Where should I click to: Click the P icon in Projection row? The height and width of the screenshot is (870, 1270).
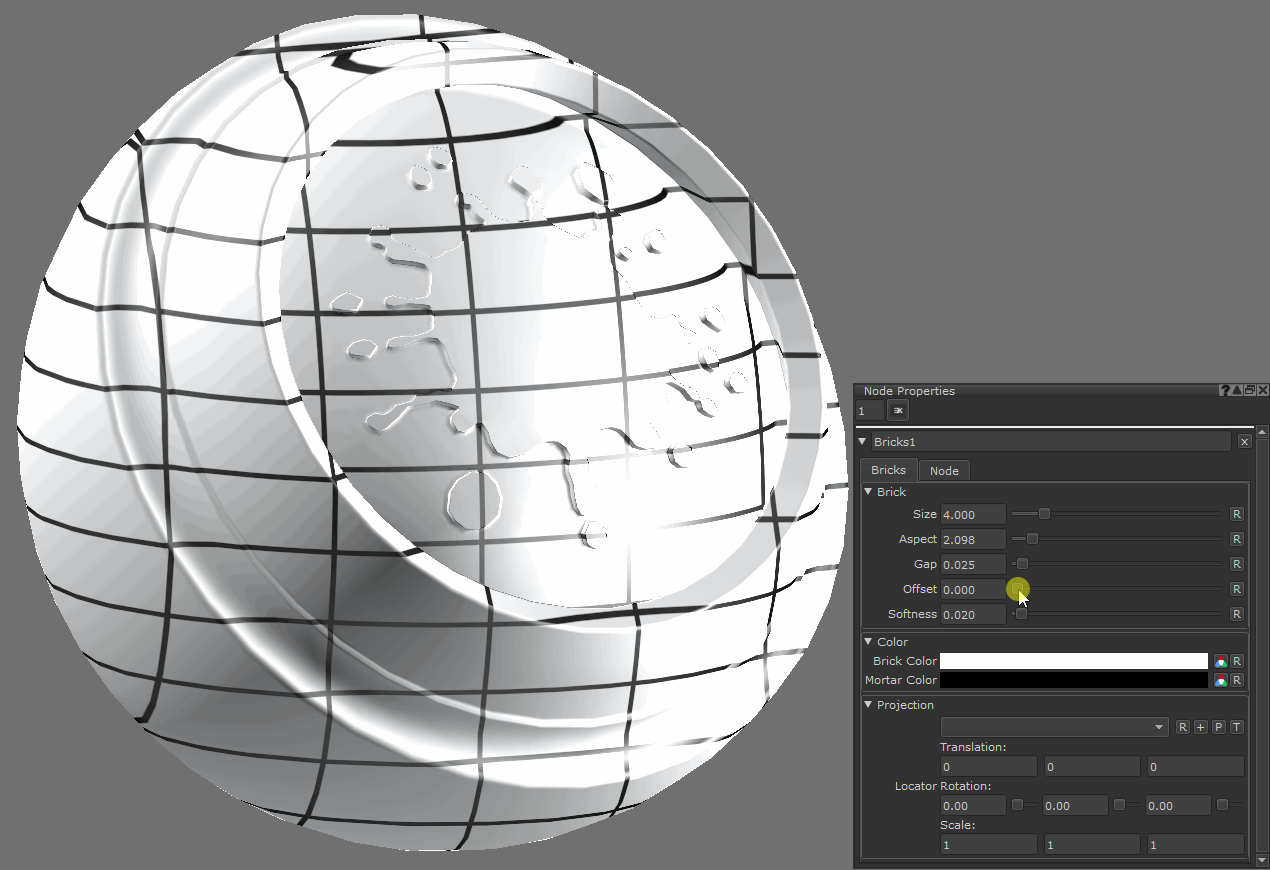click(1218, 727)
